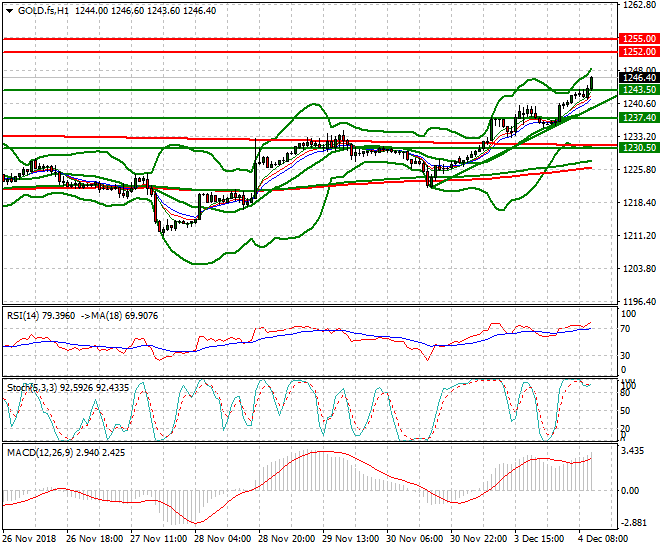Click the 1211.20 price scale value
The width and height of the screenshot is (660, 550).
639,236
